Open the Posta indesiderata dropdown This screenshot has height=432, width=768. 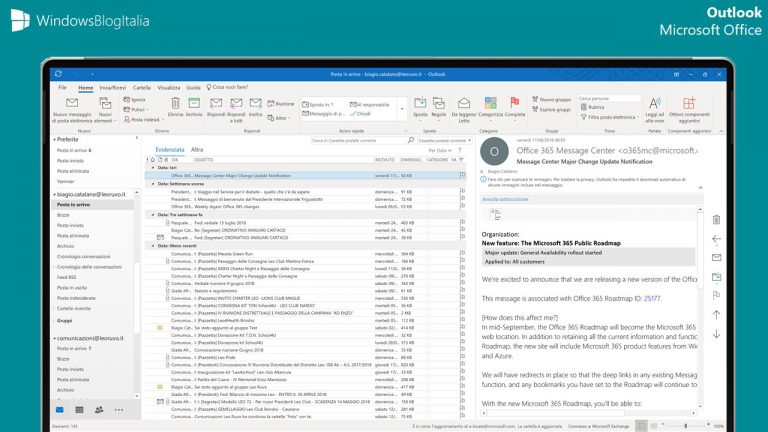point(143,120)
